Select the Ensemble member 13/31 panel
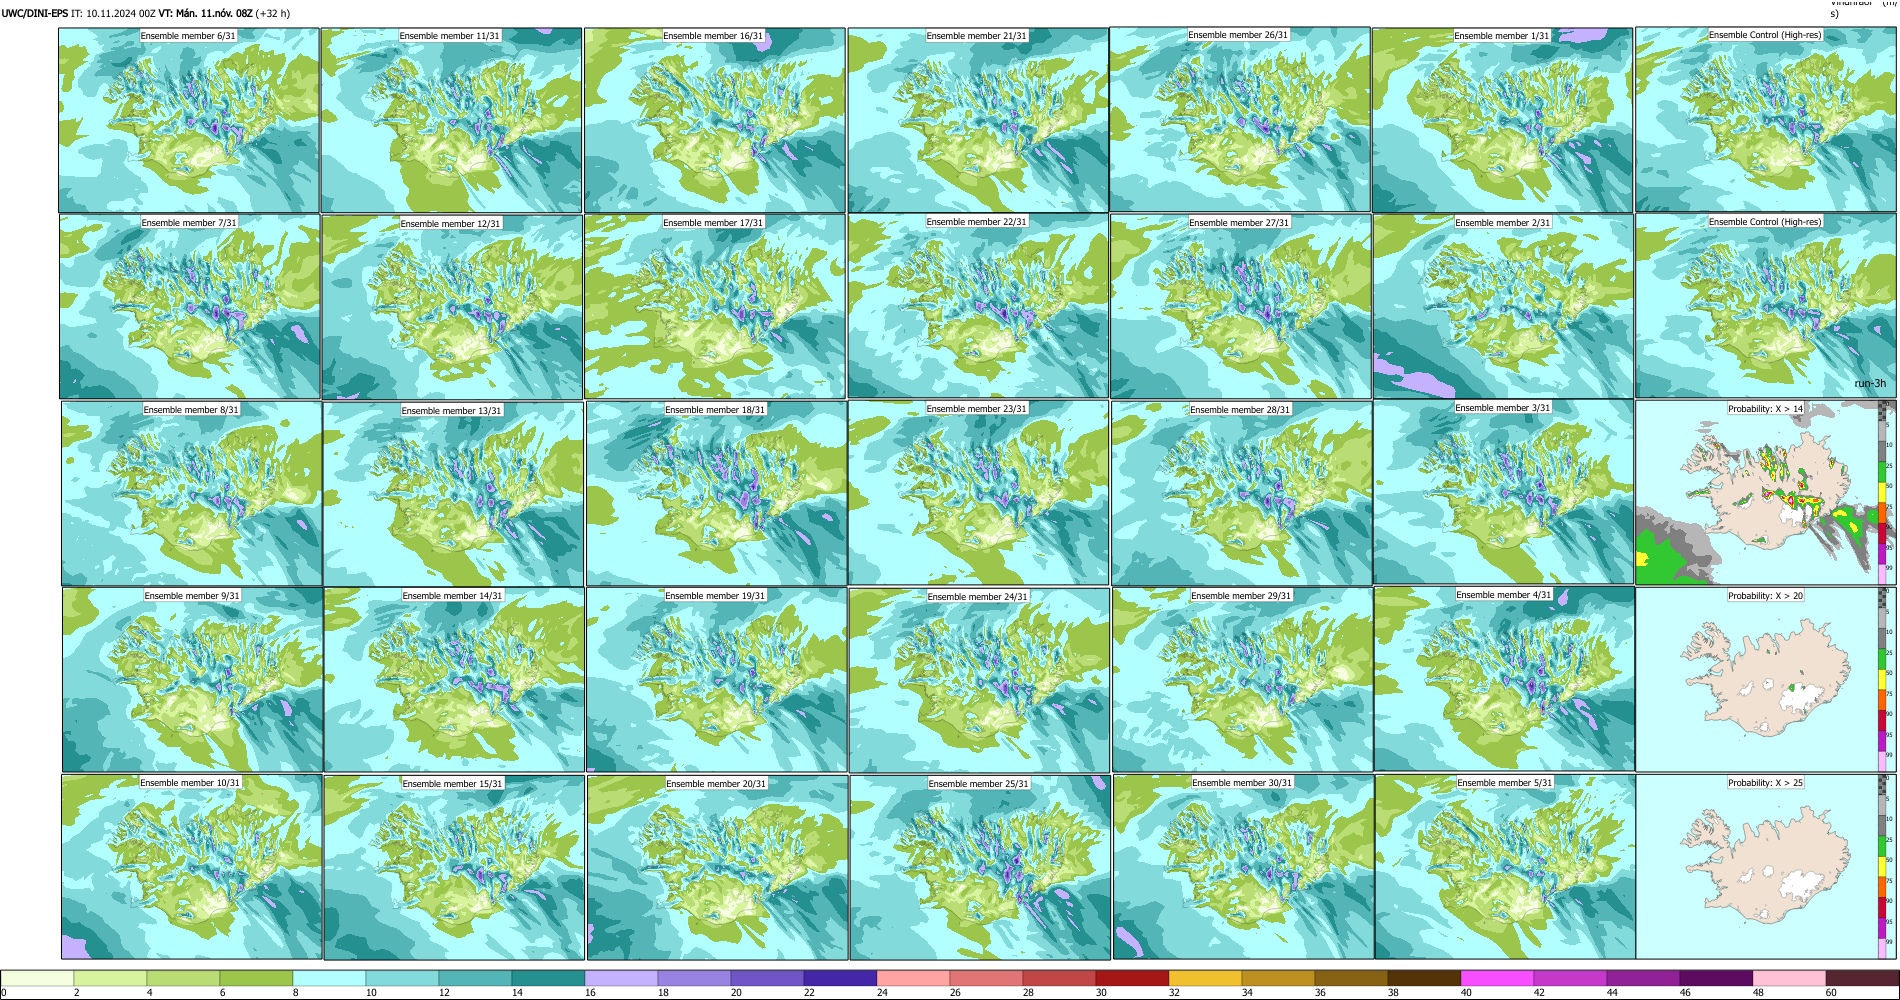Viewport: 1900px width, 1000px height. tap(453, 494)
